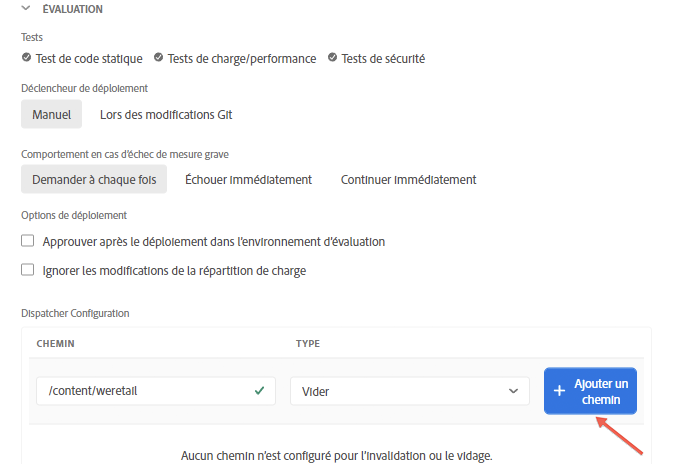Collapse the ÉVALUATION section chevron

point(26,8)
